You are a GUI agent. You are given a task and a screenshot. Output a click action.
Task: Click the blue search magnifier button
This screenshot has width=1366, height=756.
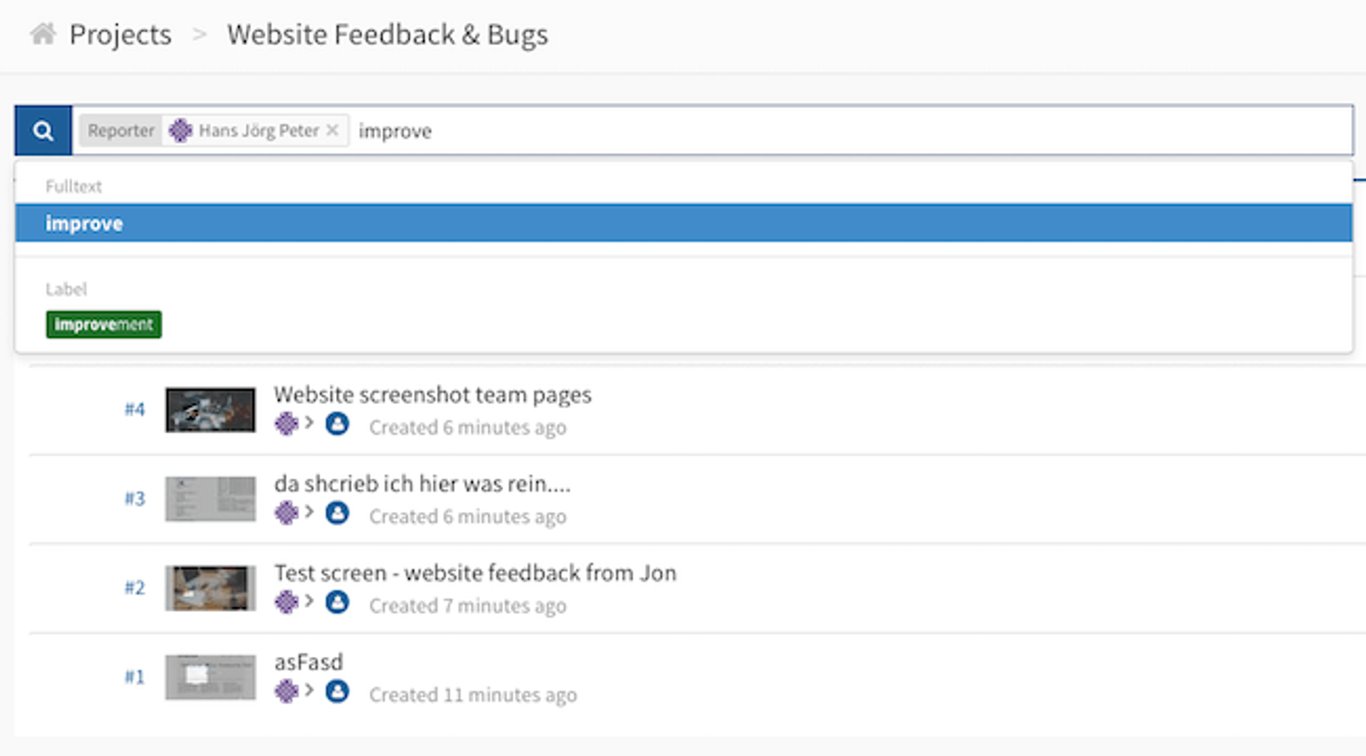tap(43, 131)
